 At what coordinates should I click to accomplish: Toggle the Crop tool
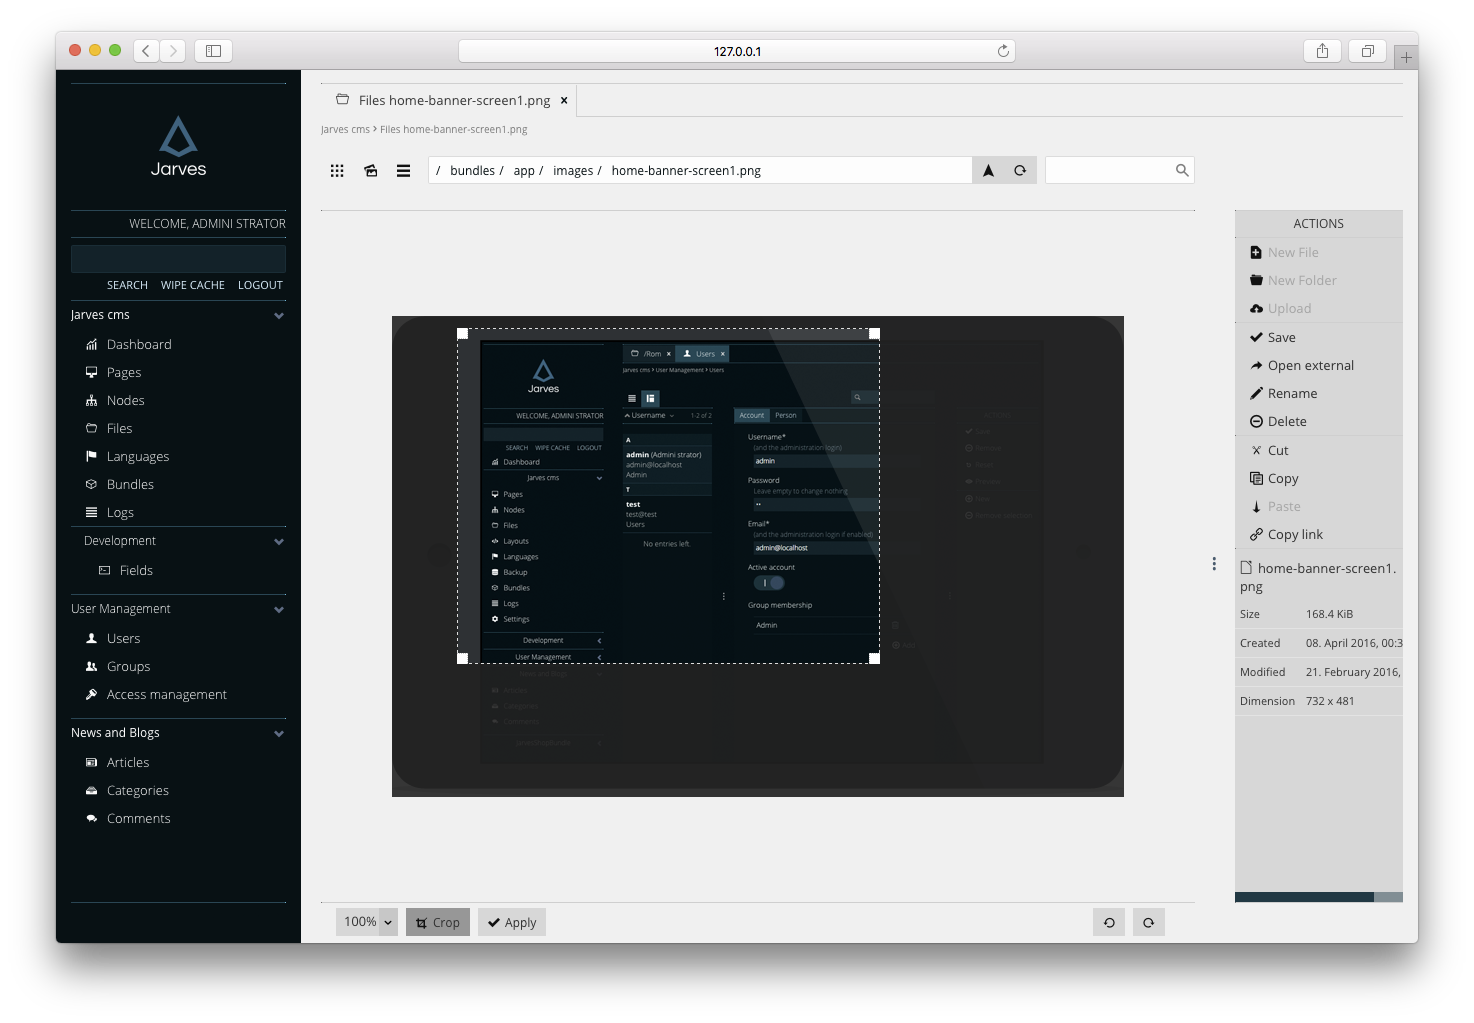(x=438, y=922)
